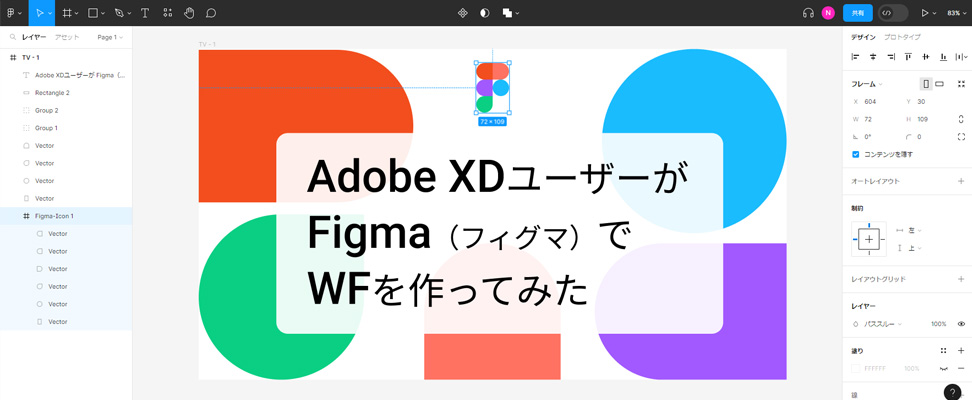Screen dimensions: 972x400
Task: Toggle the Dev Mode switch
Action: pos(893,12)
